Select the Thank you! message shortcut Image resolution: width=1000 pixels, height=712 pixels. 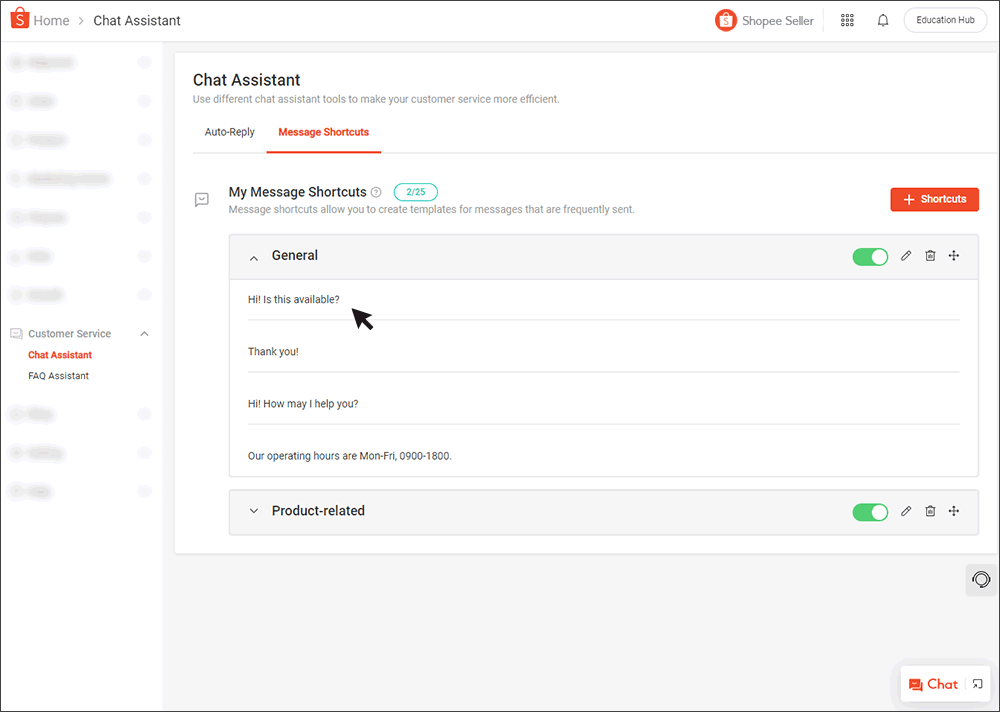click(x=272, y=351)
